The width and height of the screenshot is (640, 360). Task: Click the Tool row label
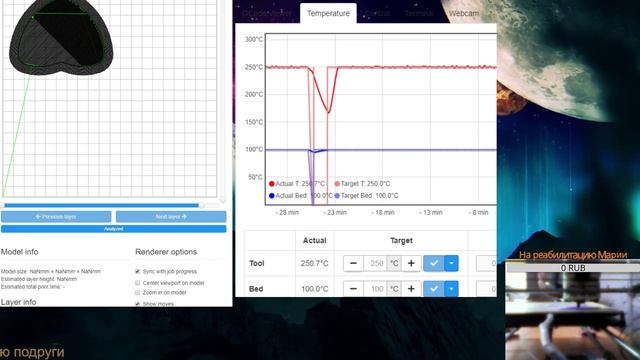pyautogui.click(x=257, y=263)
